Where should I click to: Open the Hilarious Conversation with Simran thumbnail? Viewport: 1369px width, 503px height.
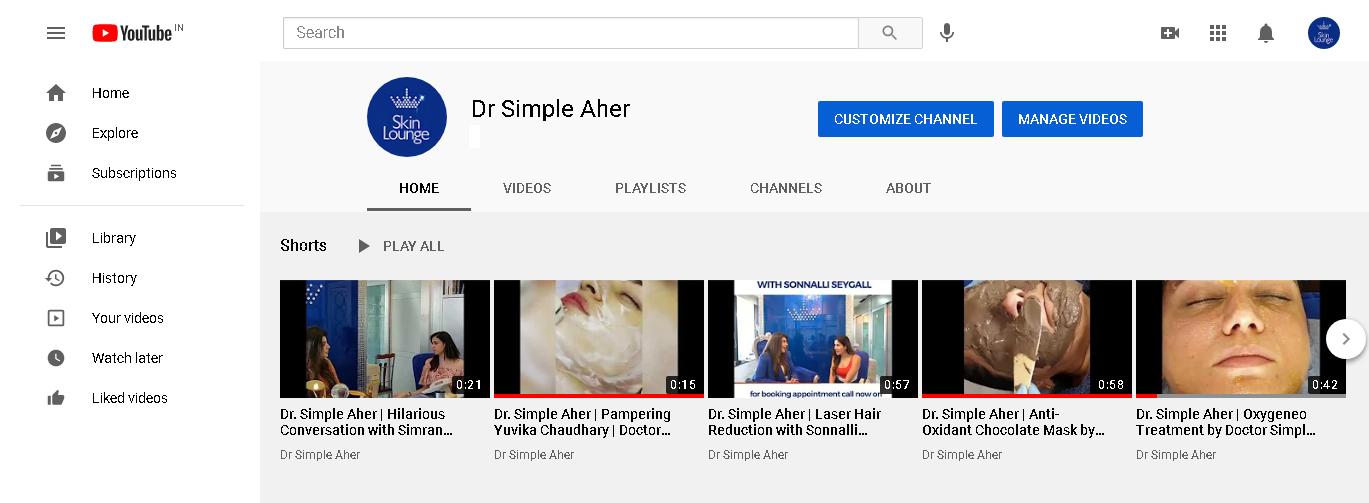(x=385, y=339)
